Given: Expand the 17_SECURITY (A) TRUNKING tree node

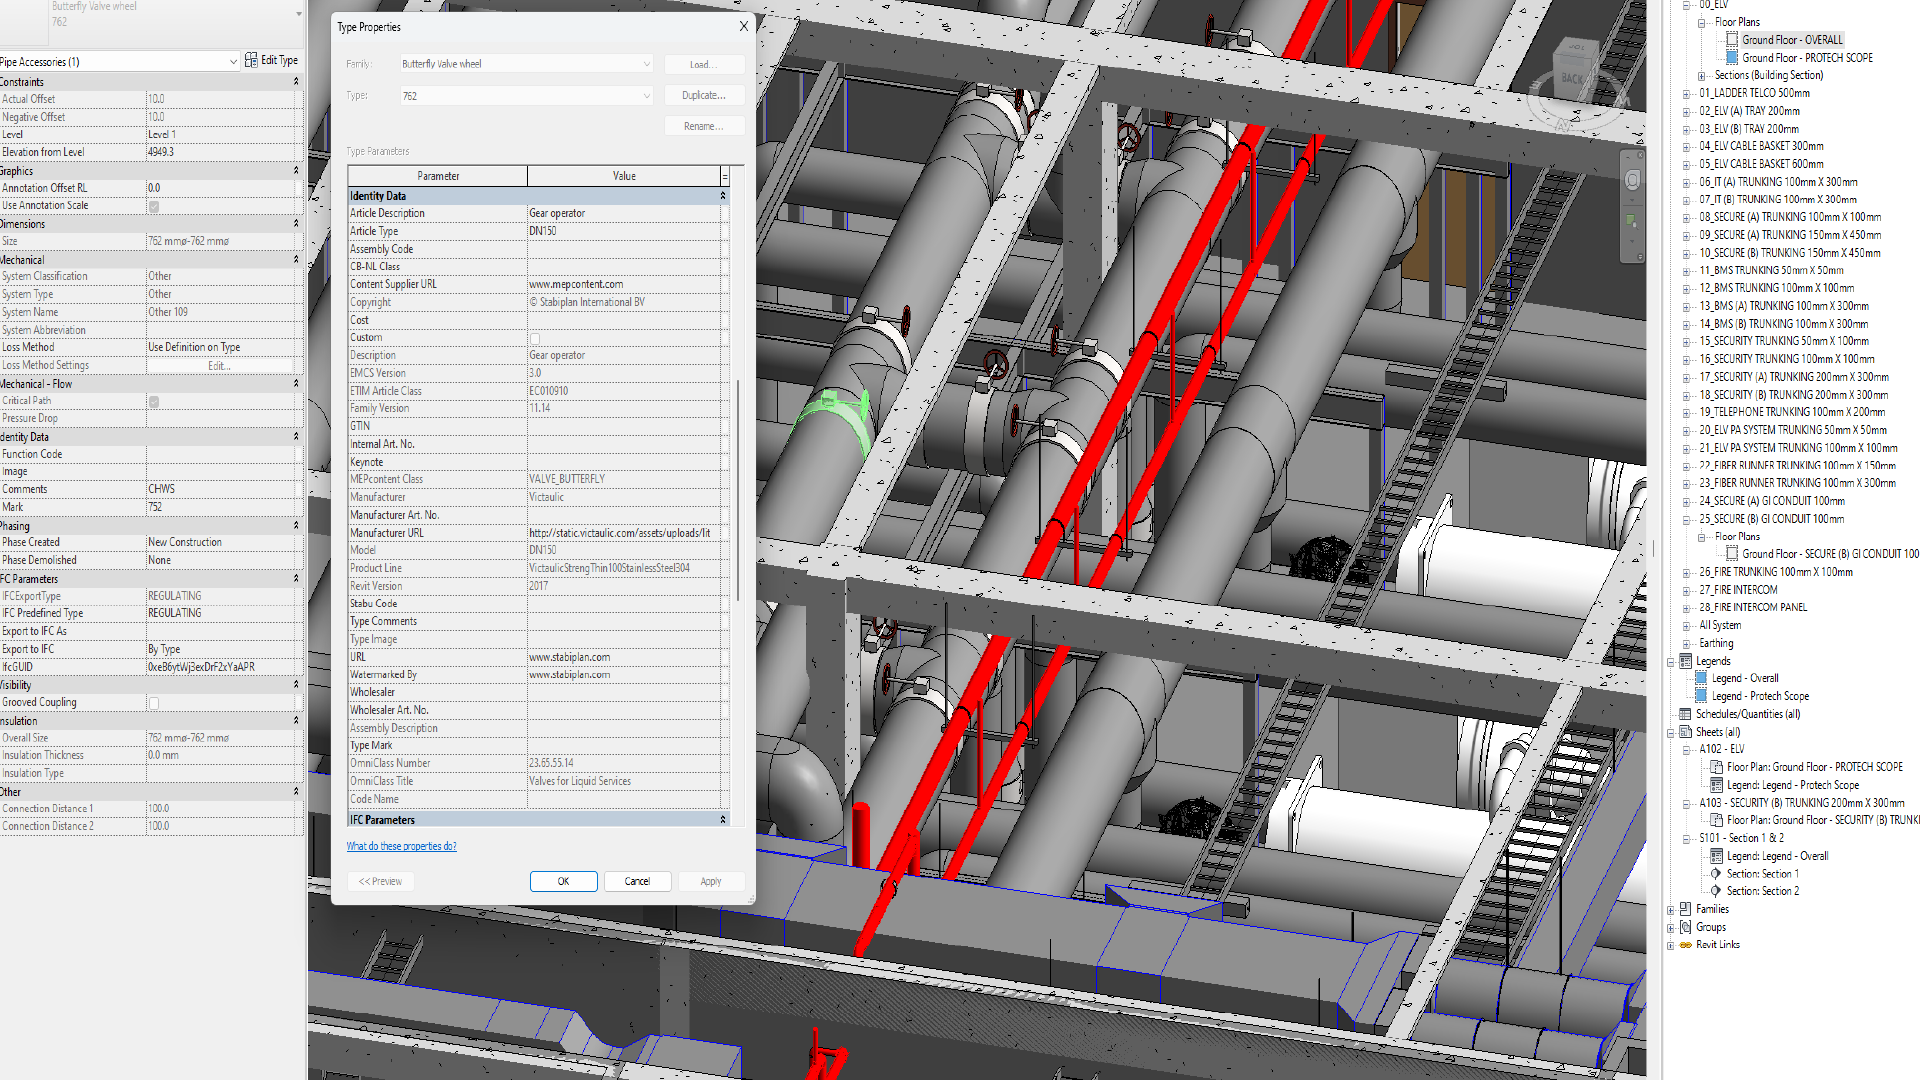Looking at the screenshot, I should pos(1687,378).
